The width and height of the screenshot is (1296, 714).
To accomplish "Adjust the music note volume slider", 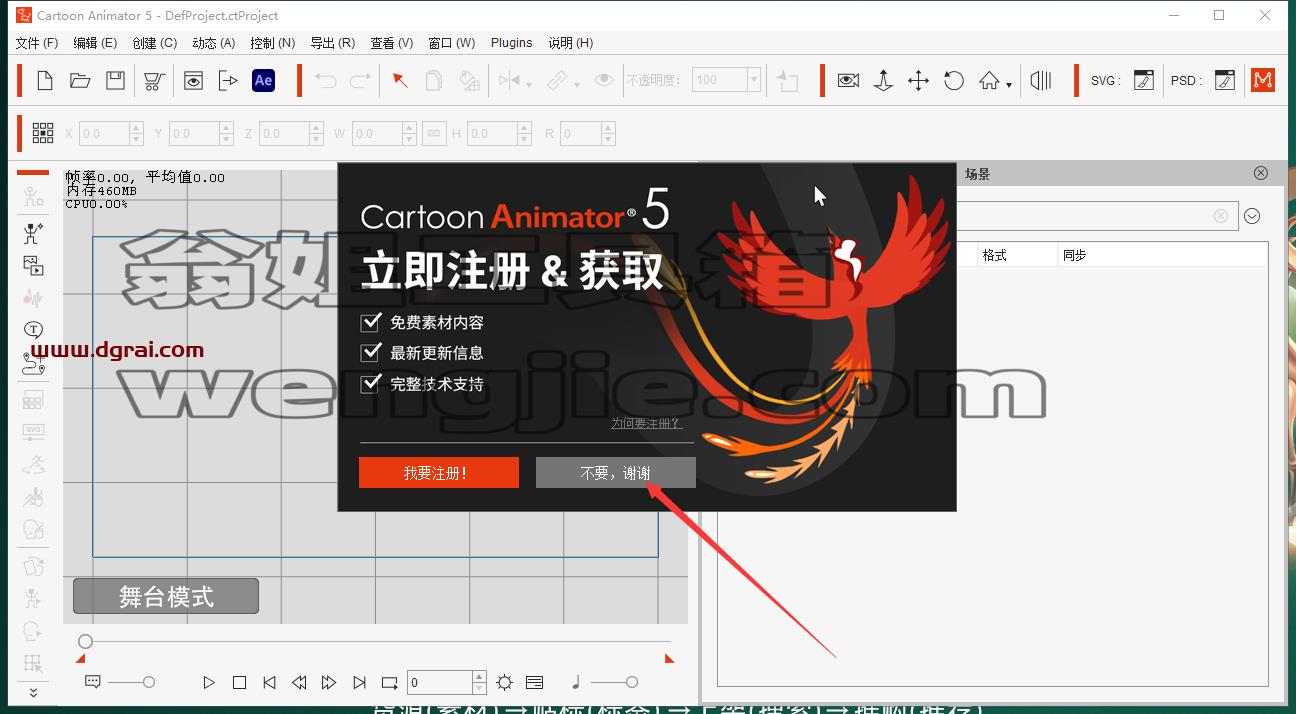I will click(x=631, y=682).
